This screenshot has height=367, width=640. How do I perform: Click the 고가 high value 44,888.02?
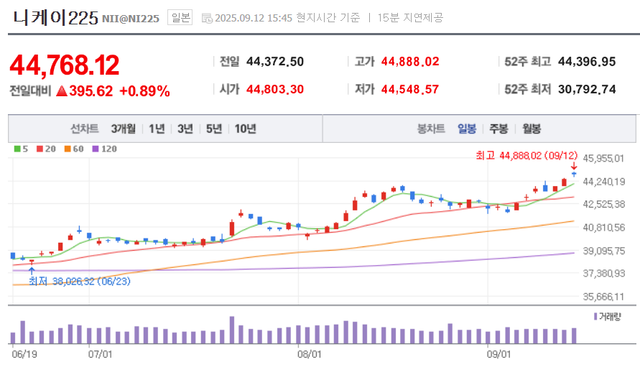click(410, 62)
